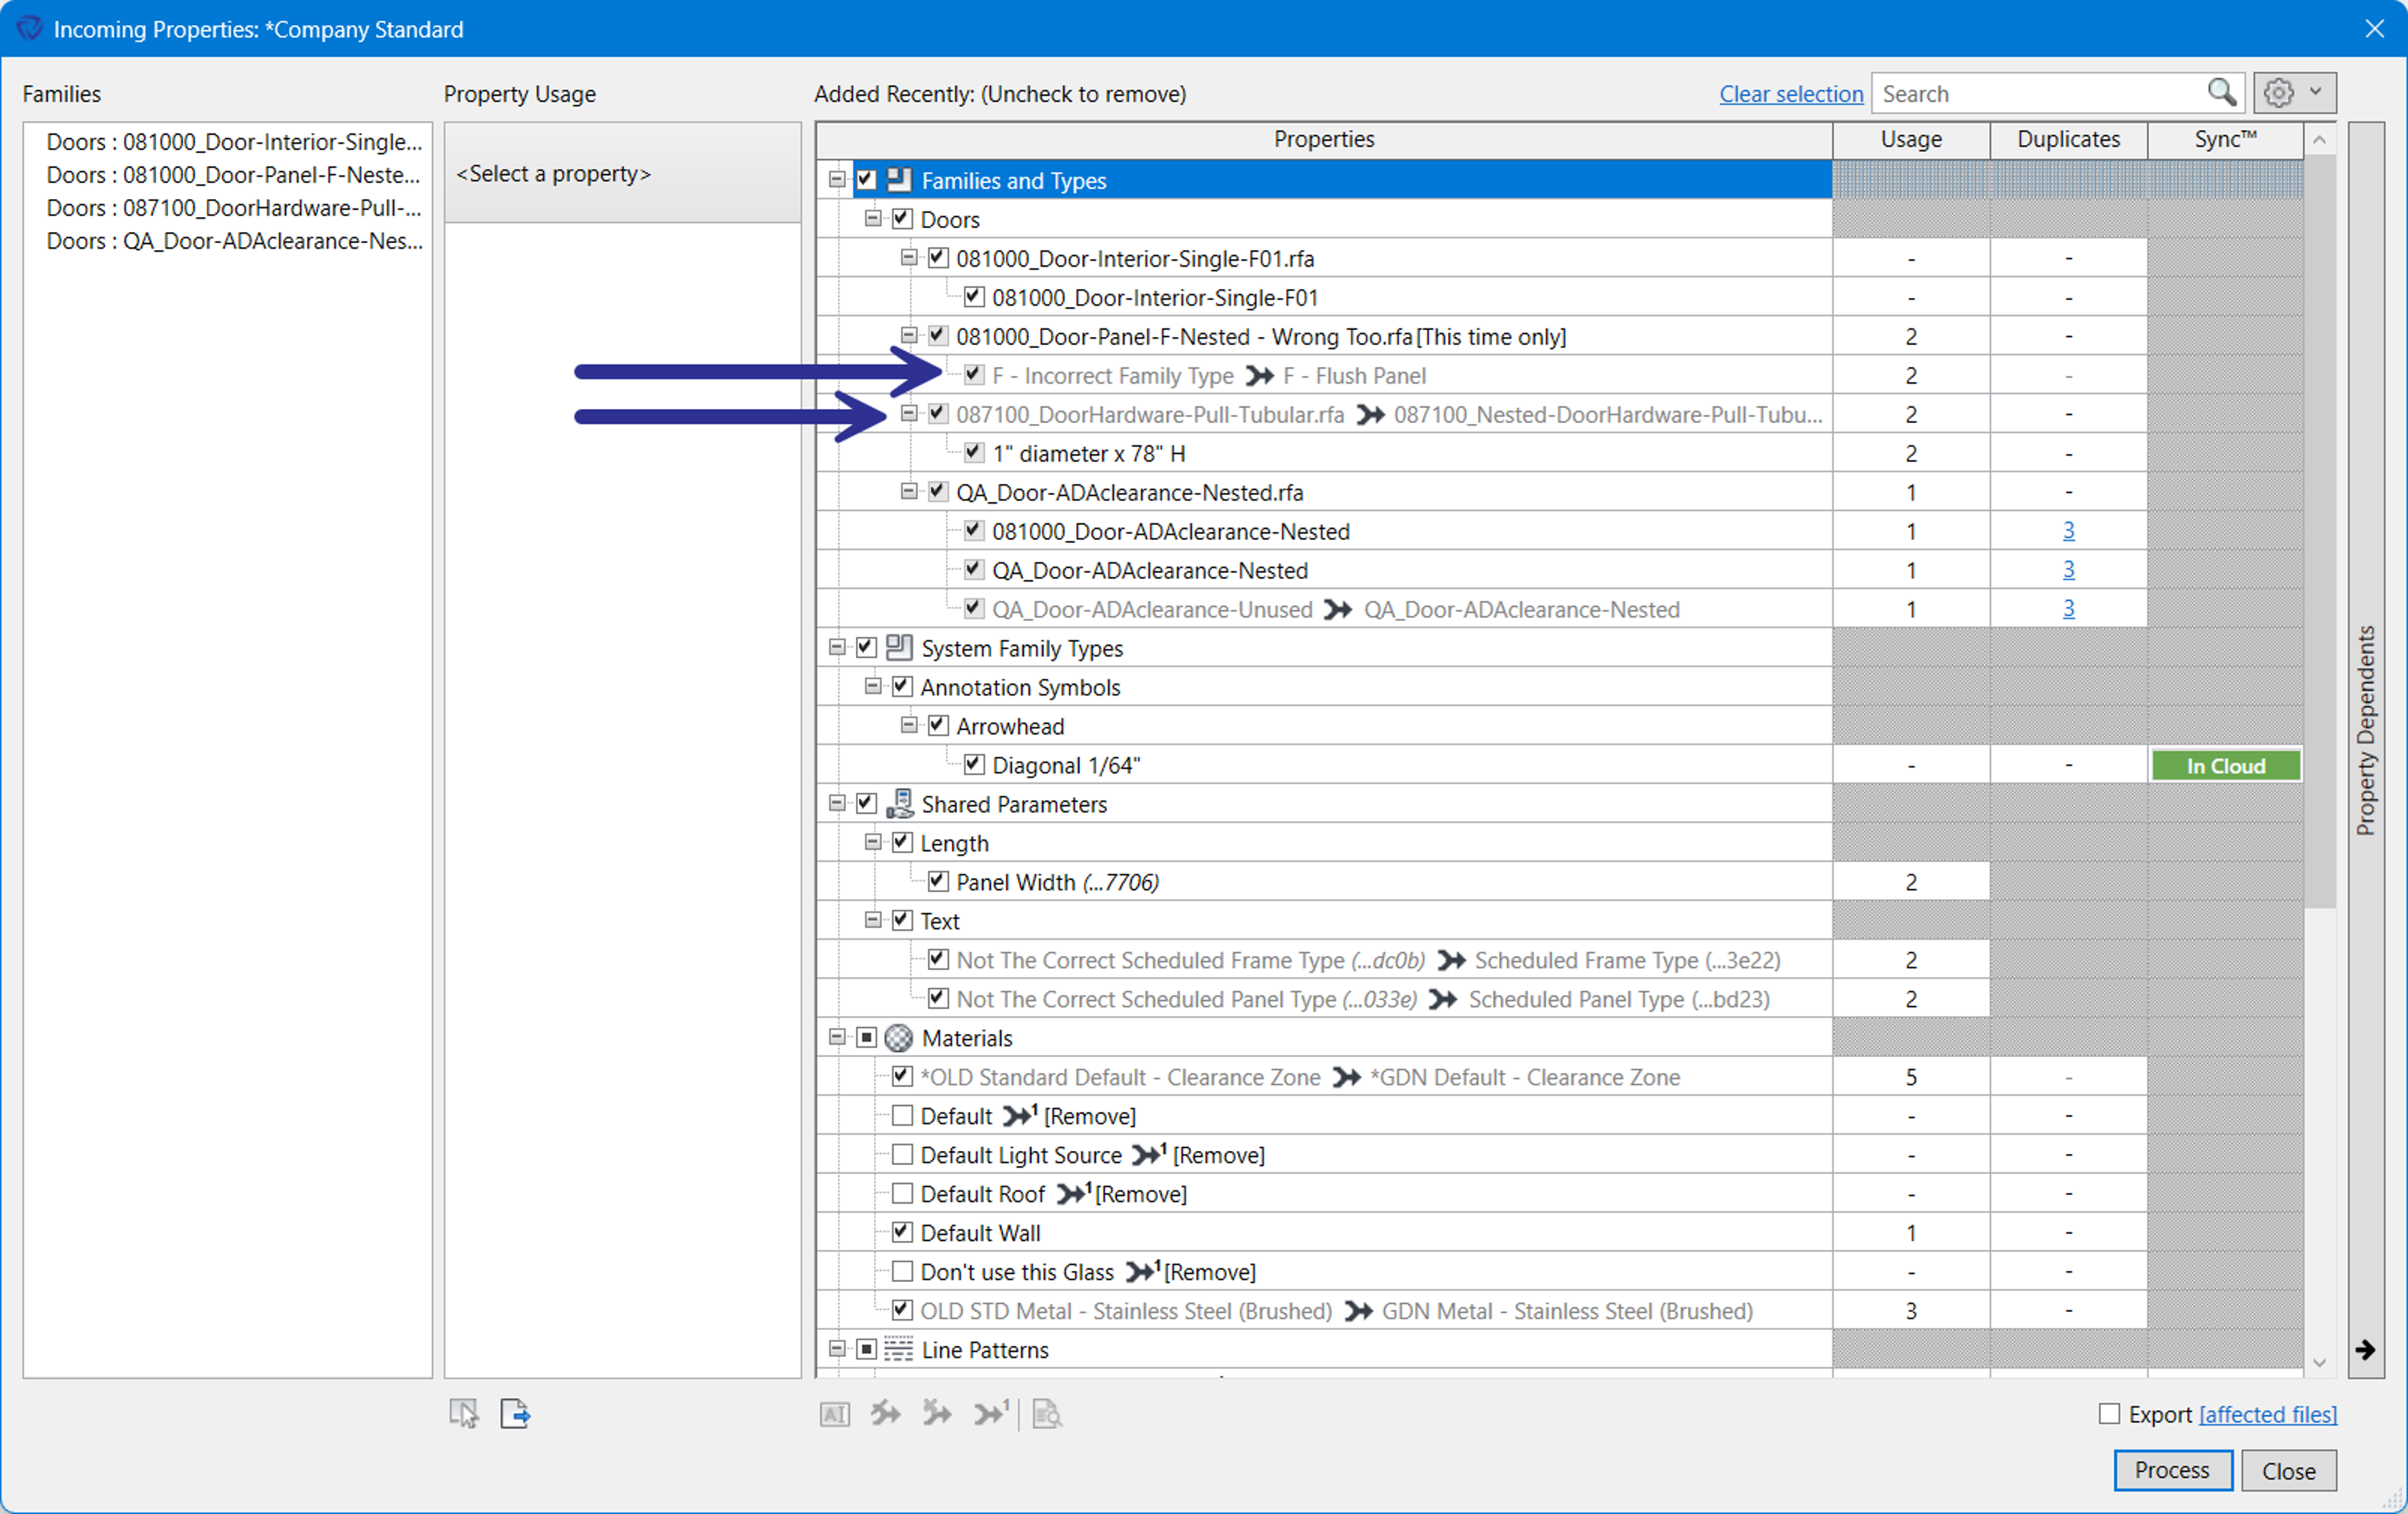Uncheck Panel Width shared parameter checkbox
Viewport: 2408px width, 1514px height.
938,881
